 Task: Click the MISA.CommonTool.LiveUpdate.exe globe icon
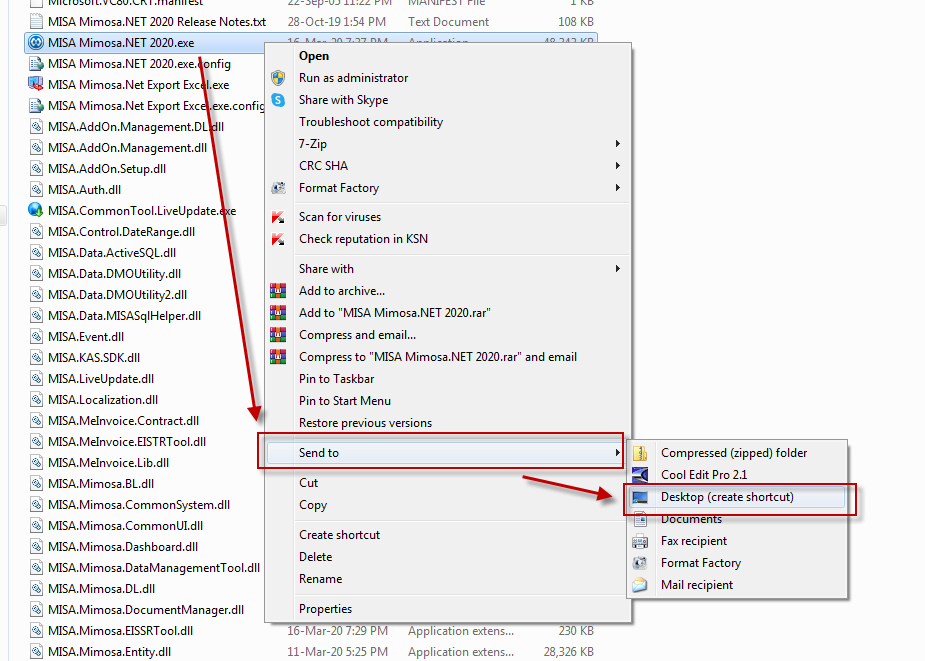pyautogui.click(x=36, y=210)
